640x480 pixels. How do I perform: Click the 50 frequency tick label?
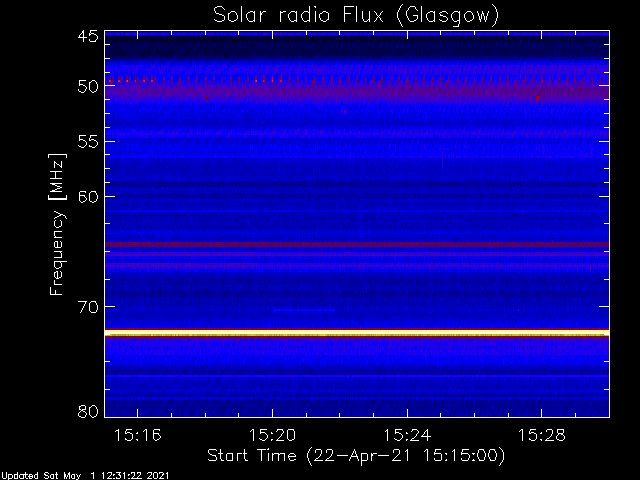[88, 87]
